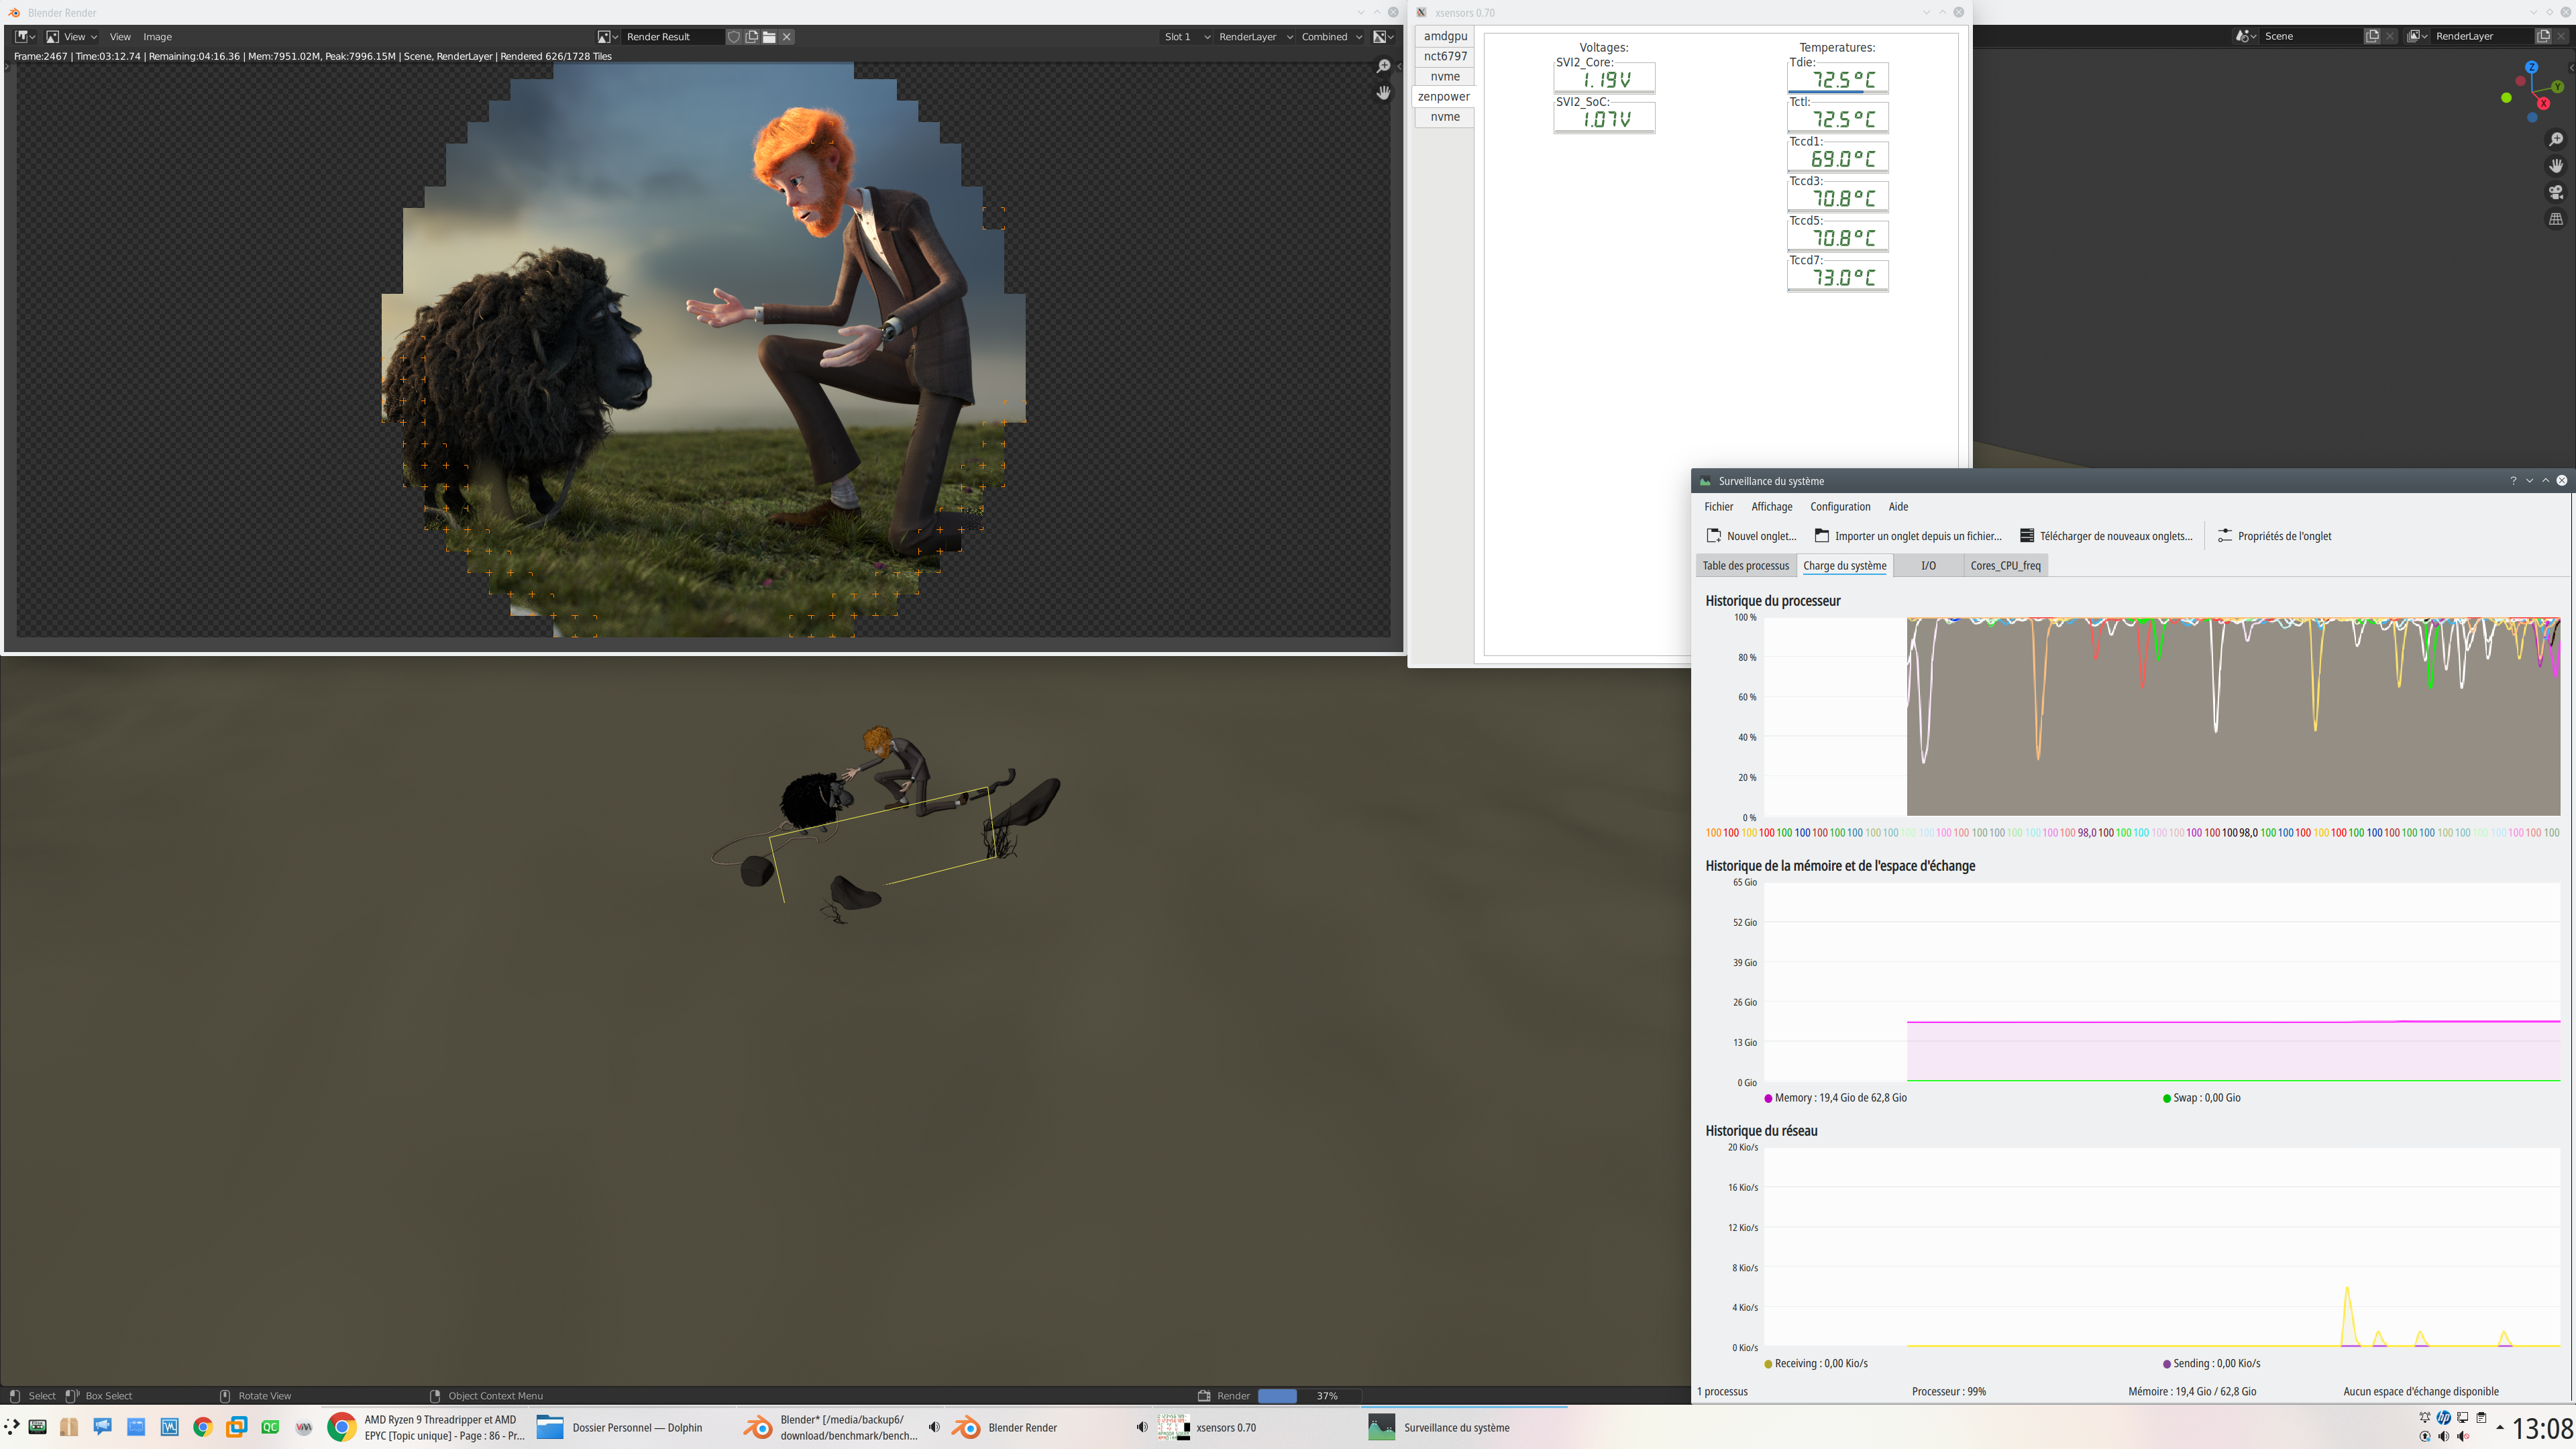Open the Affichage menu

(1772, 507)
